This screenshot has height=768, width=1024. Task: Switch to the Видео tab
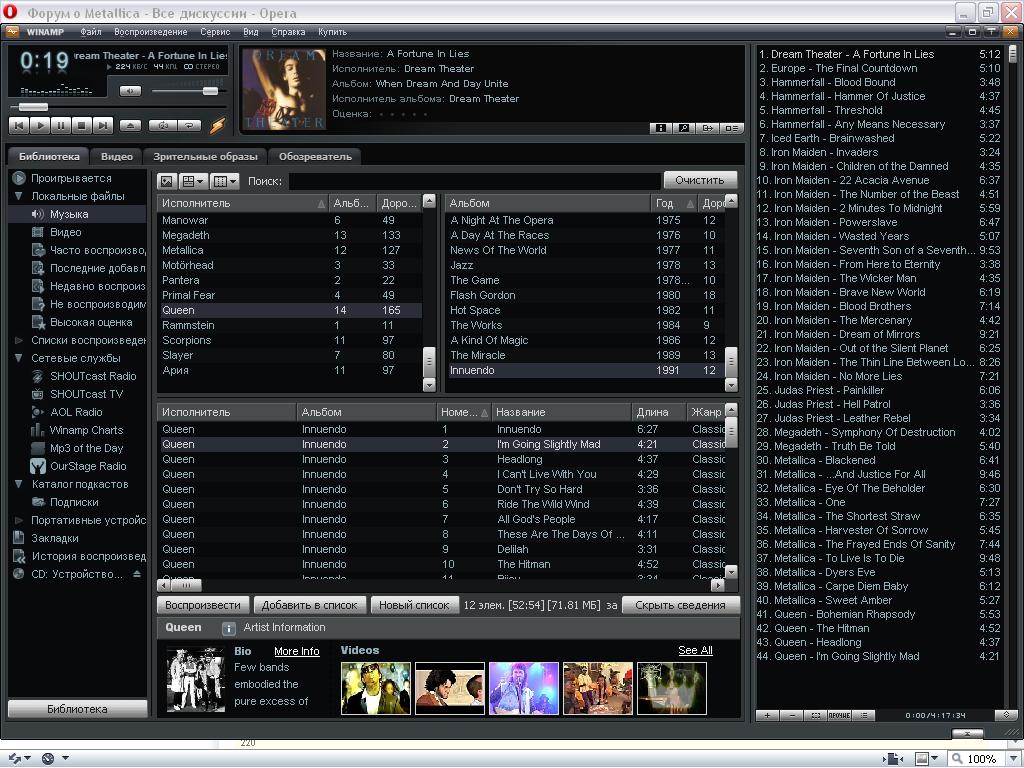(x=116, y=157)
